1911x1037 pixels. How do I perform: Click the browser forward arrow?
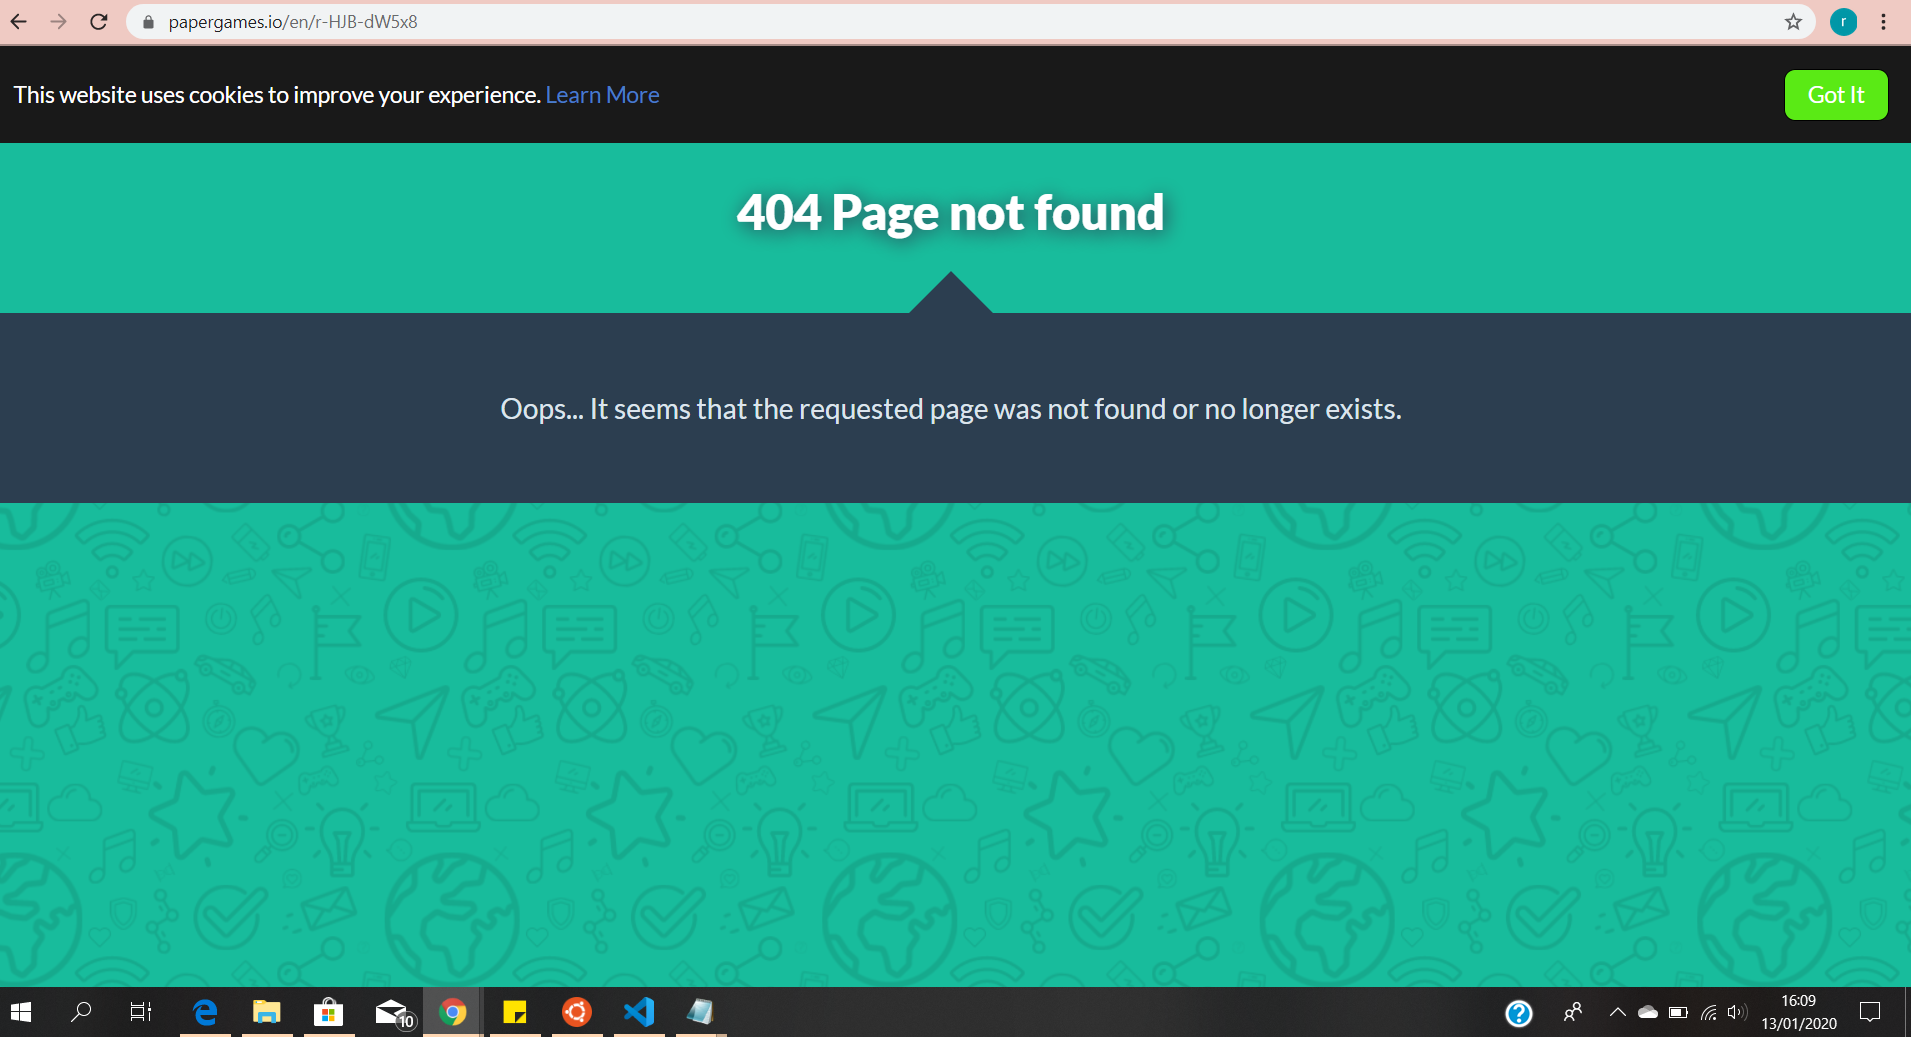pos(59,21)
